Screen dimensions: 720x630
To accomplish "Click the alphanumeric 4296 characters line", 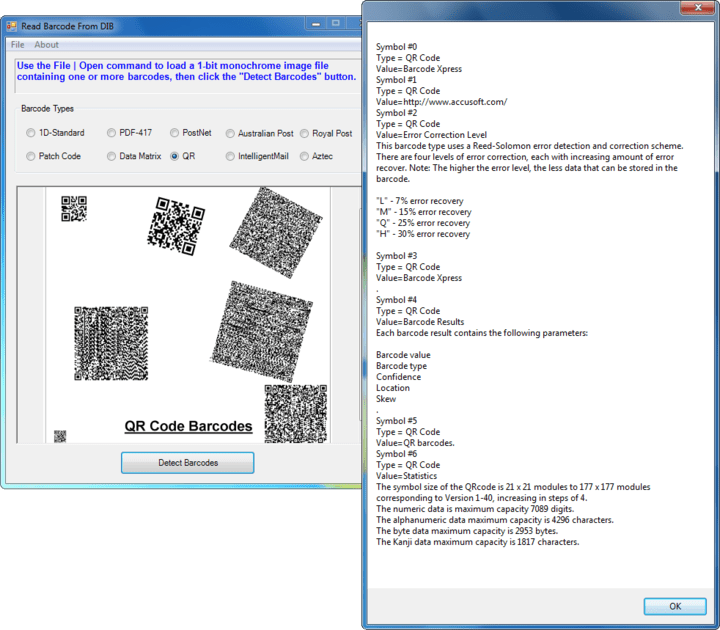I will tap(495, 520).
